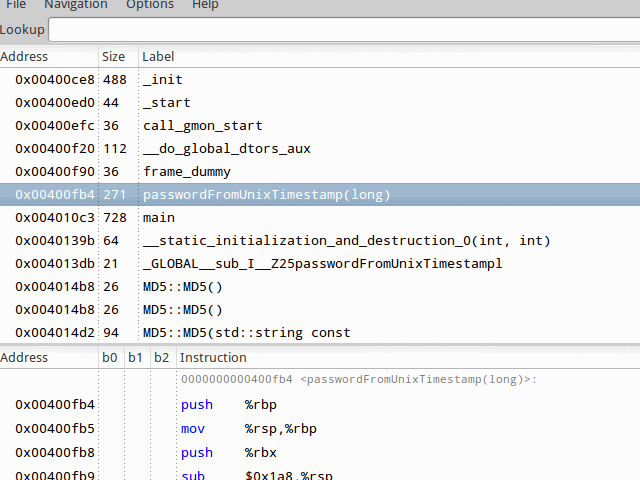Open the Help menu

pos(205,4)
